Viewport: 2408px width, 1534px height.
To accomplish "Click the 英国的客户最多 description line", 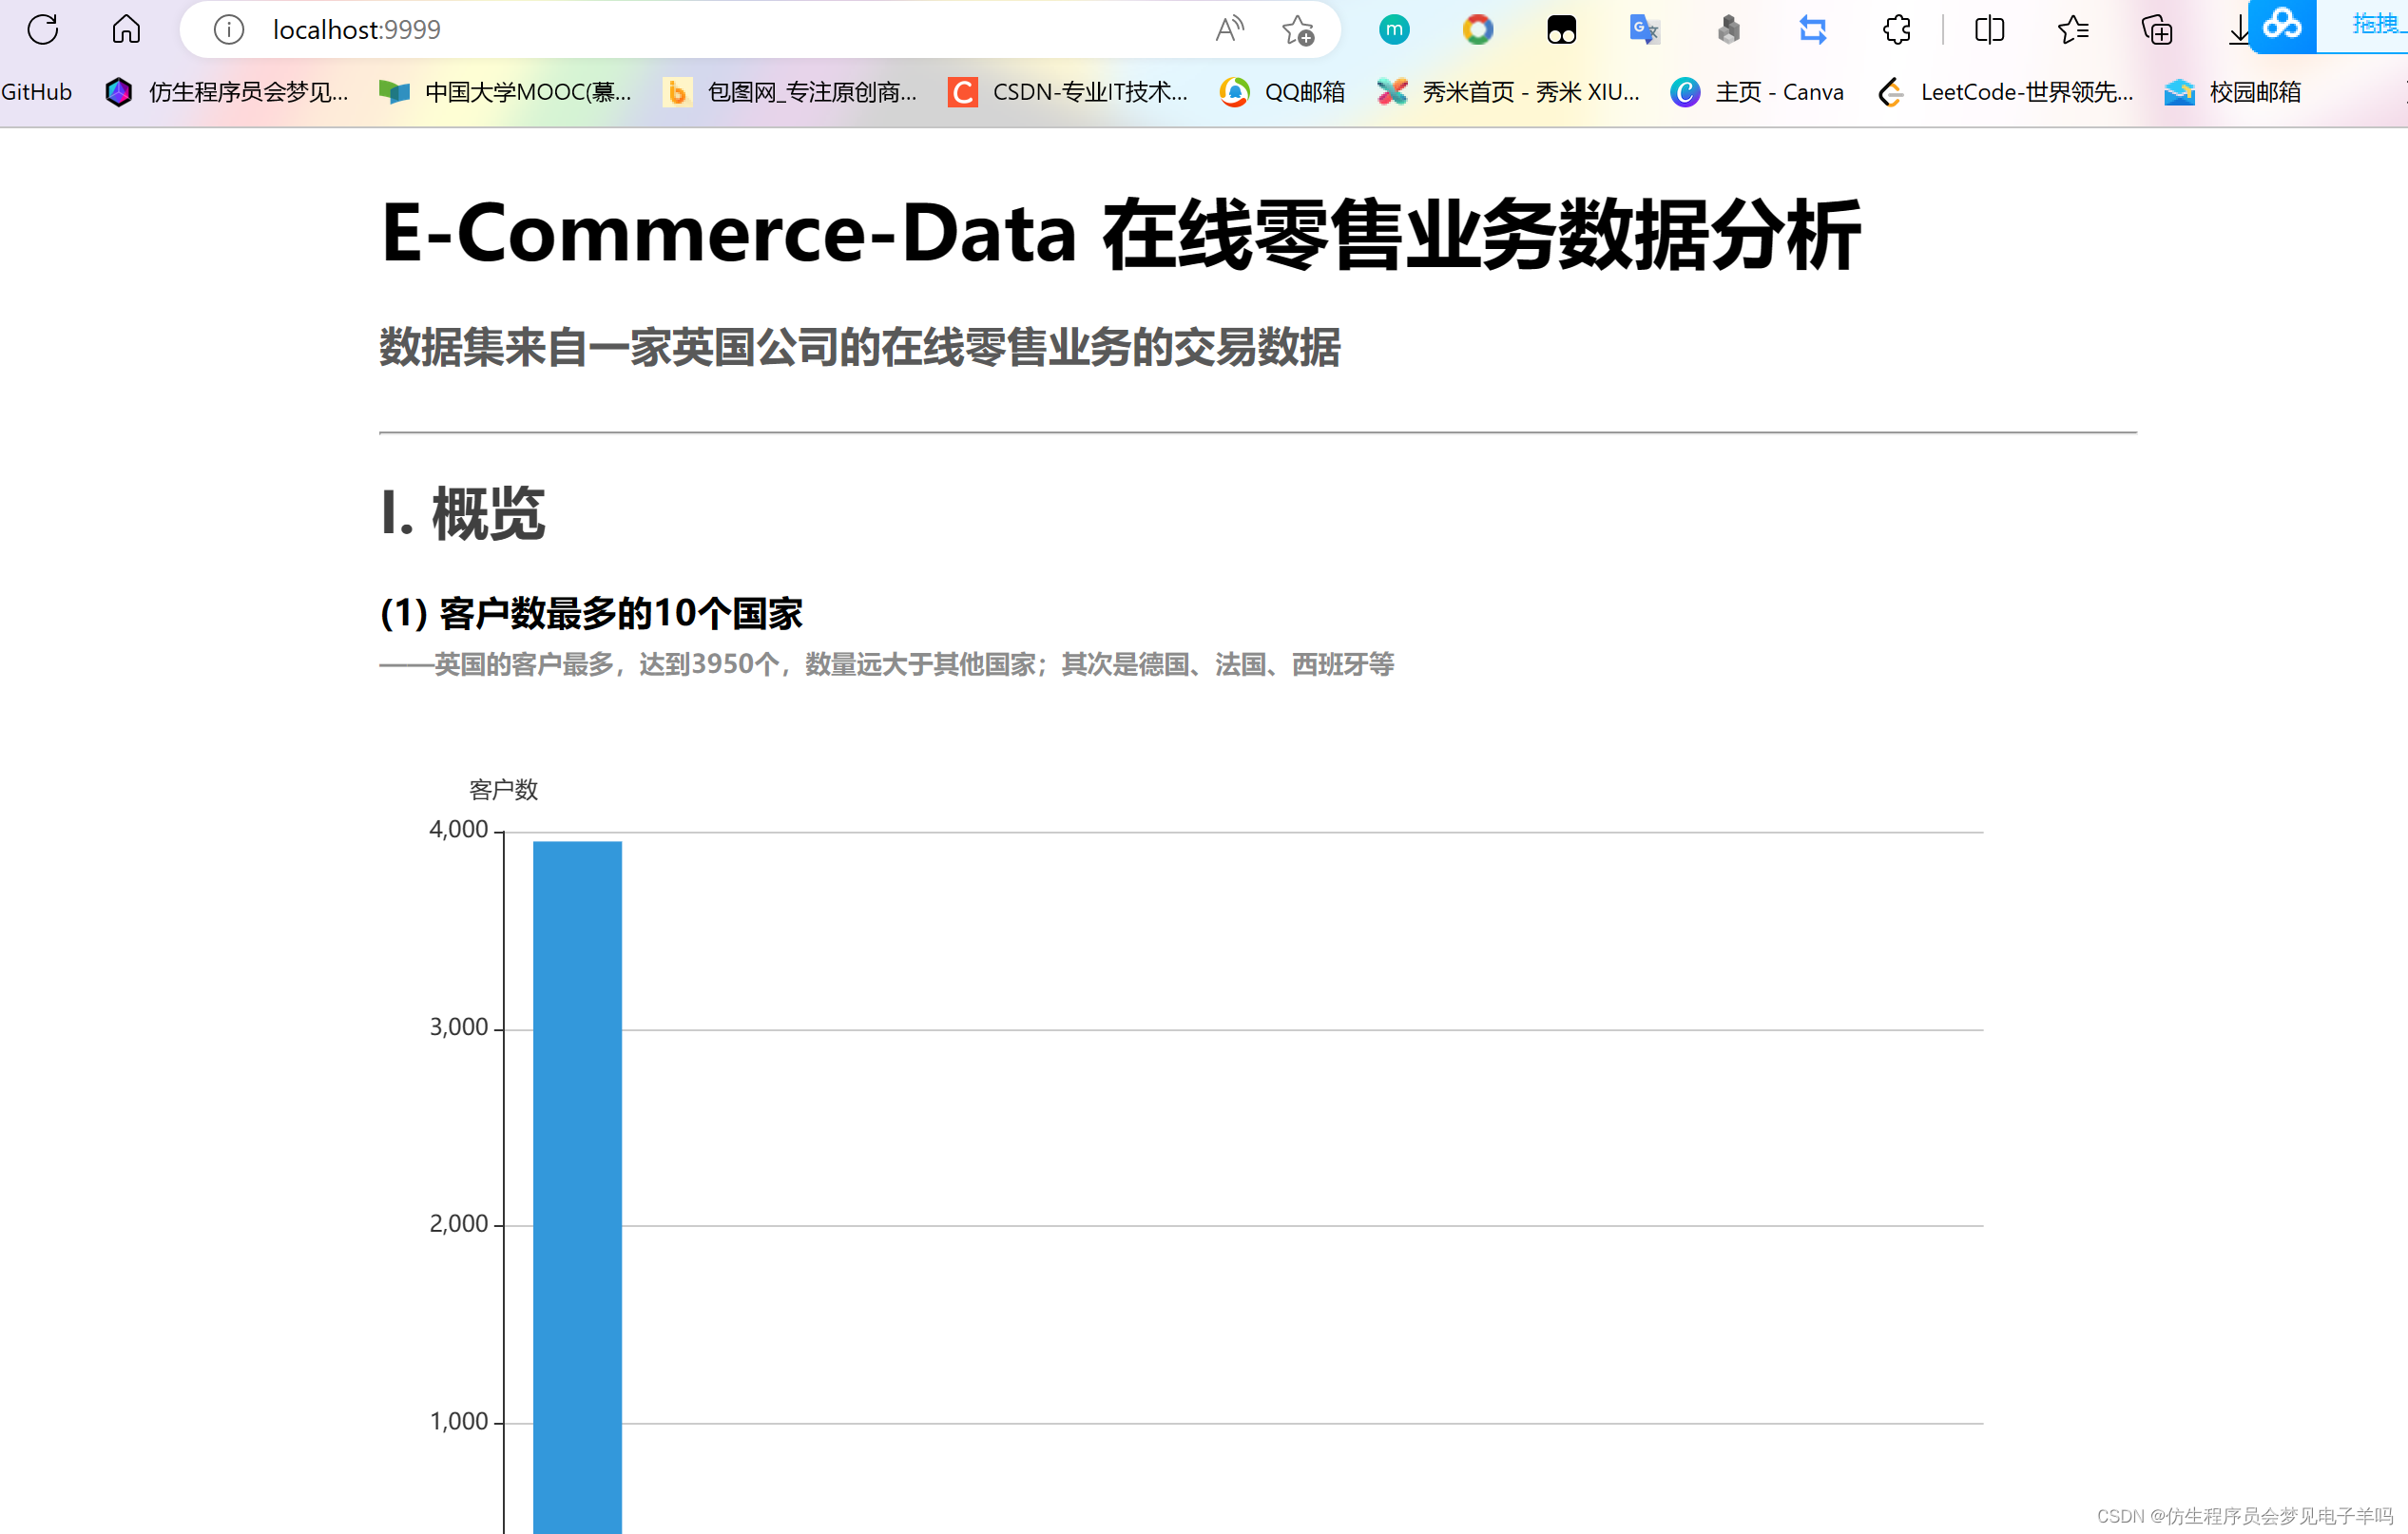I will (x=886, y=664).
